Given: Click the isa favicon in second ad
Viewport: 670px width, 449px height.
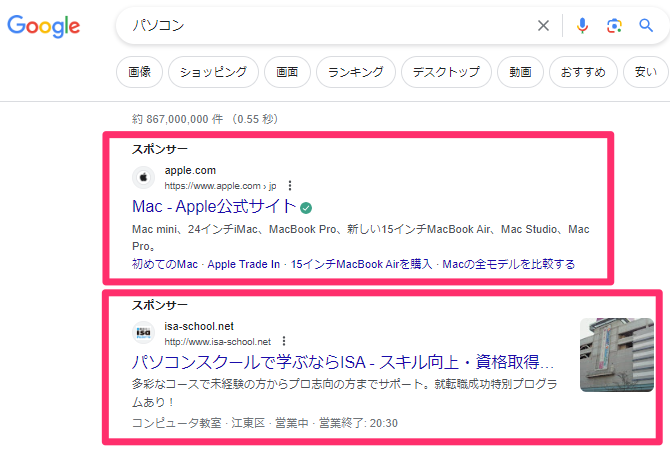Looking at the screenshot, I should coord(144,333).
